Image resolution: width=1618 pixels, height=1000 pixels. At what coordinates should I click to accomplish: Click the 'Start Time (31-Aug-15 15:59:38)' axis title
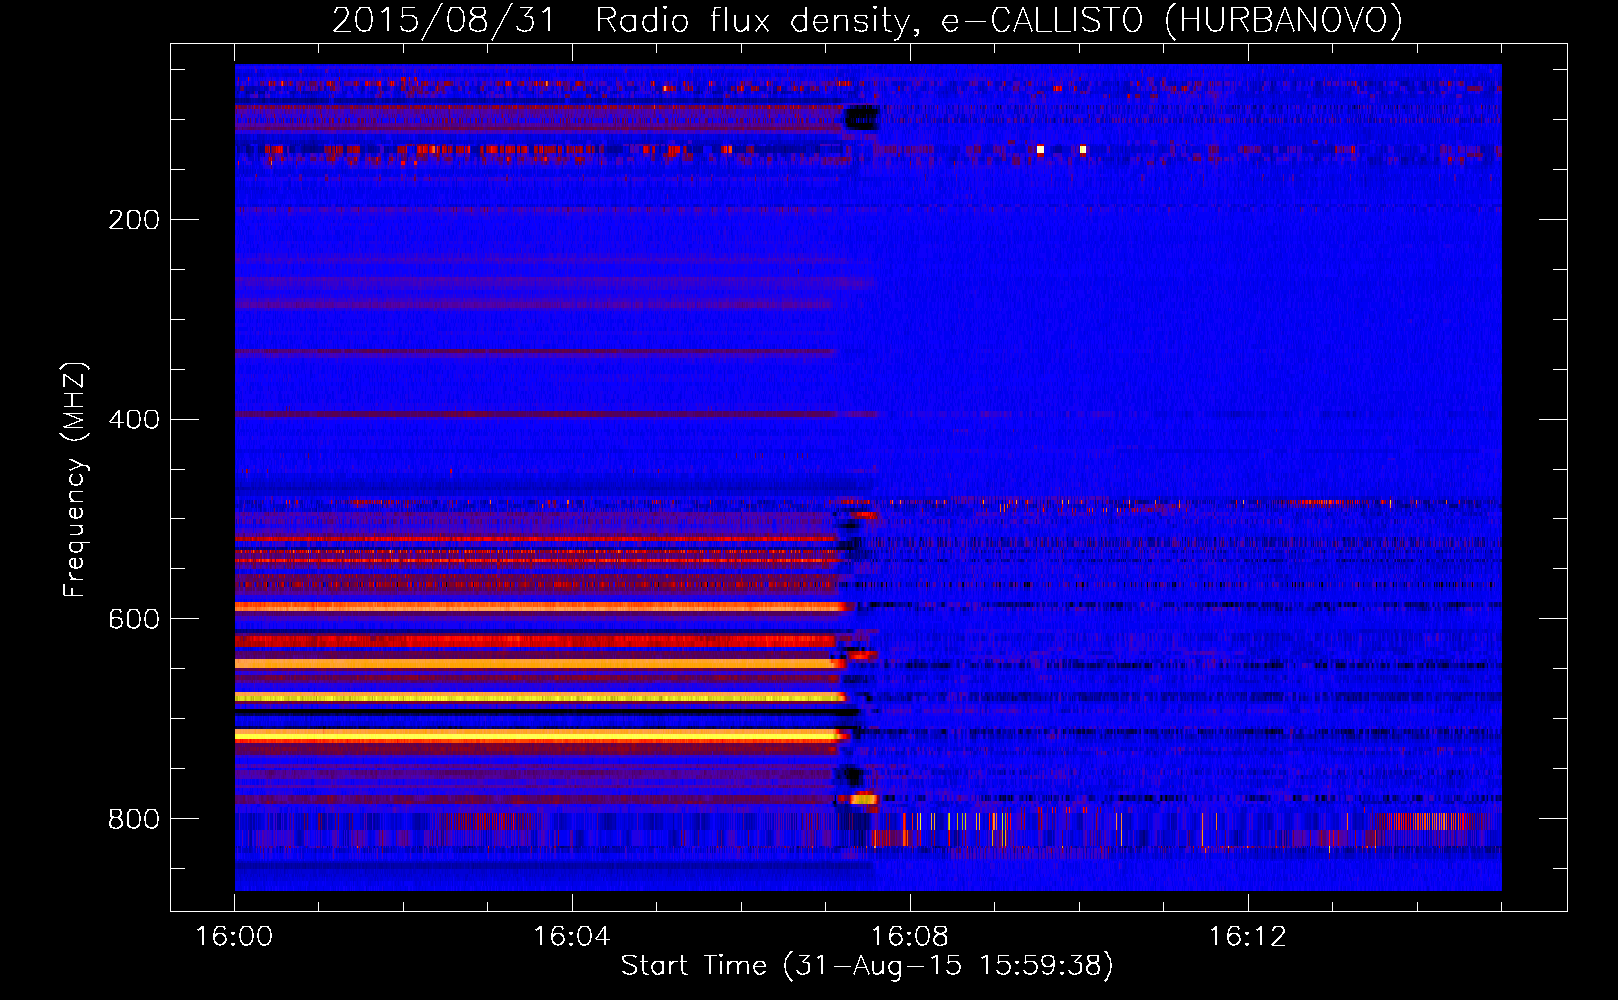[867, 966]
